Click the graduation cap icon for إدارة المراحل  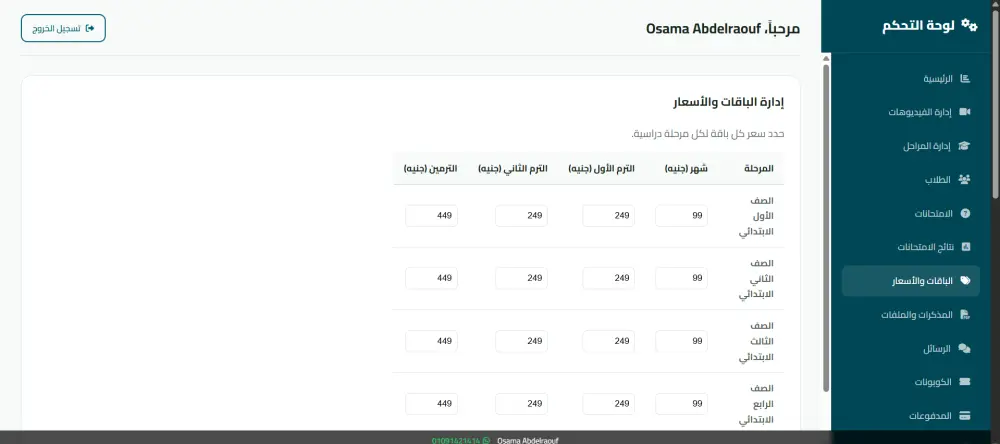click(x=964, y=146)
